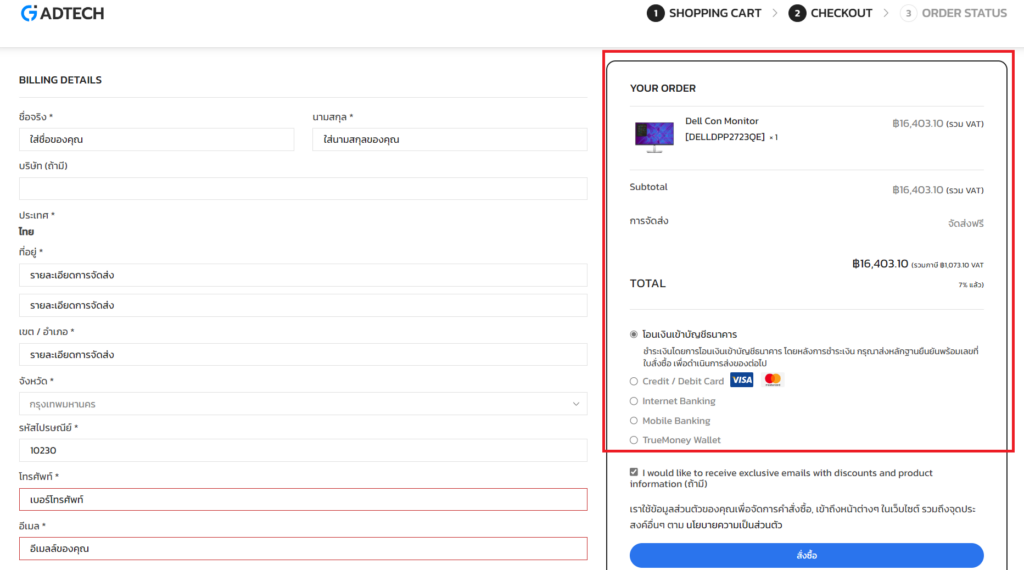Open the province dropdown showing กรุงเทพมหานคร
The width and height of the screenshot is (1024, 570).
pyautogui.click(x=303, y=404)
